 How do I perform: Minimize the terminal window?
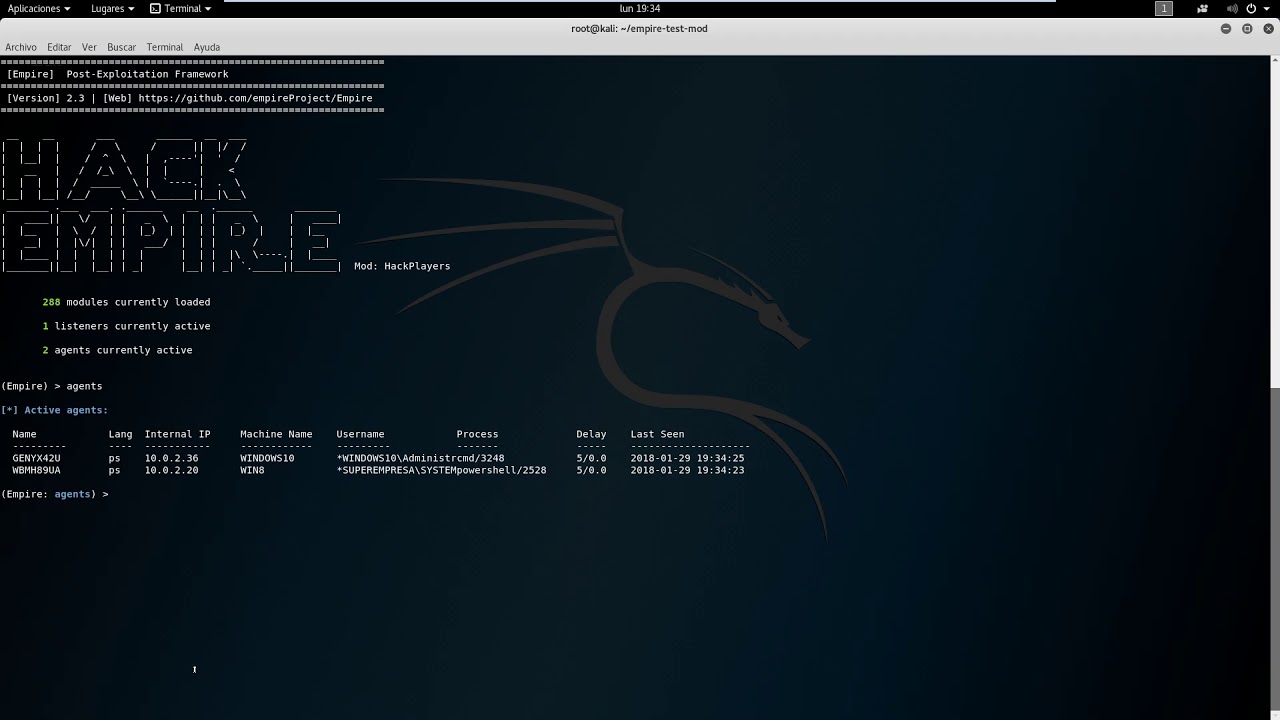click(x=1226, y=29)
